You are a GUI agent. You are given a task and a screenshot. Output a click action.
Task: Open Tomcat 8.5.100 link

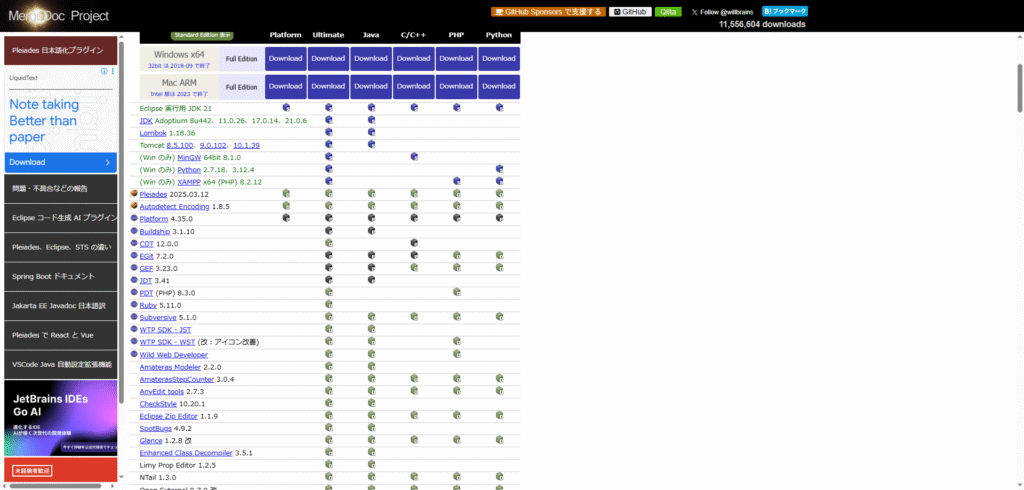pos(180,145)
